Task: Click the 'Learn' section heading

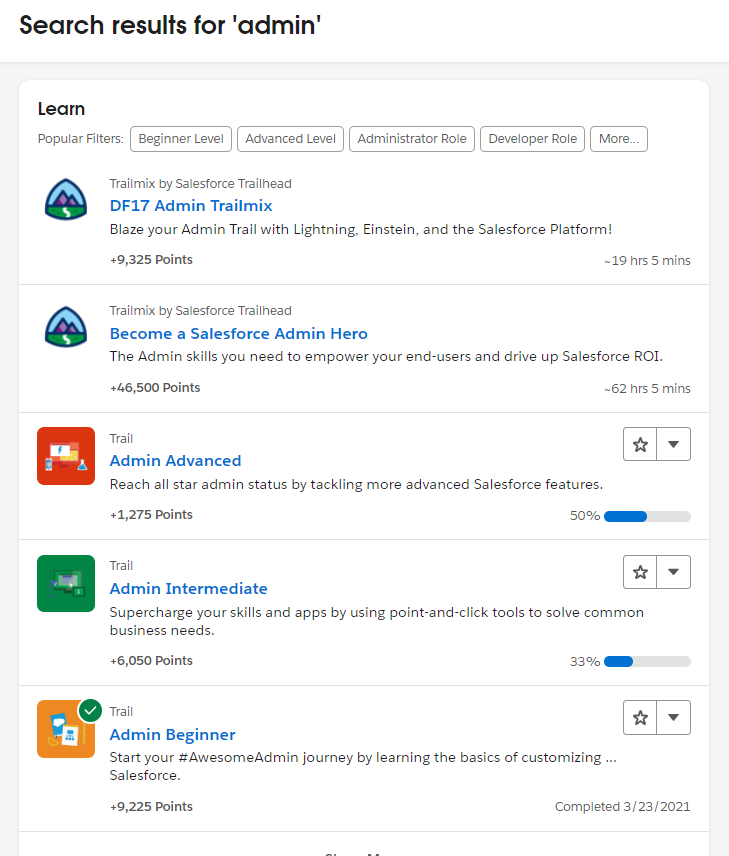Action: click(61, 109)
